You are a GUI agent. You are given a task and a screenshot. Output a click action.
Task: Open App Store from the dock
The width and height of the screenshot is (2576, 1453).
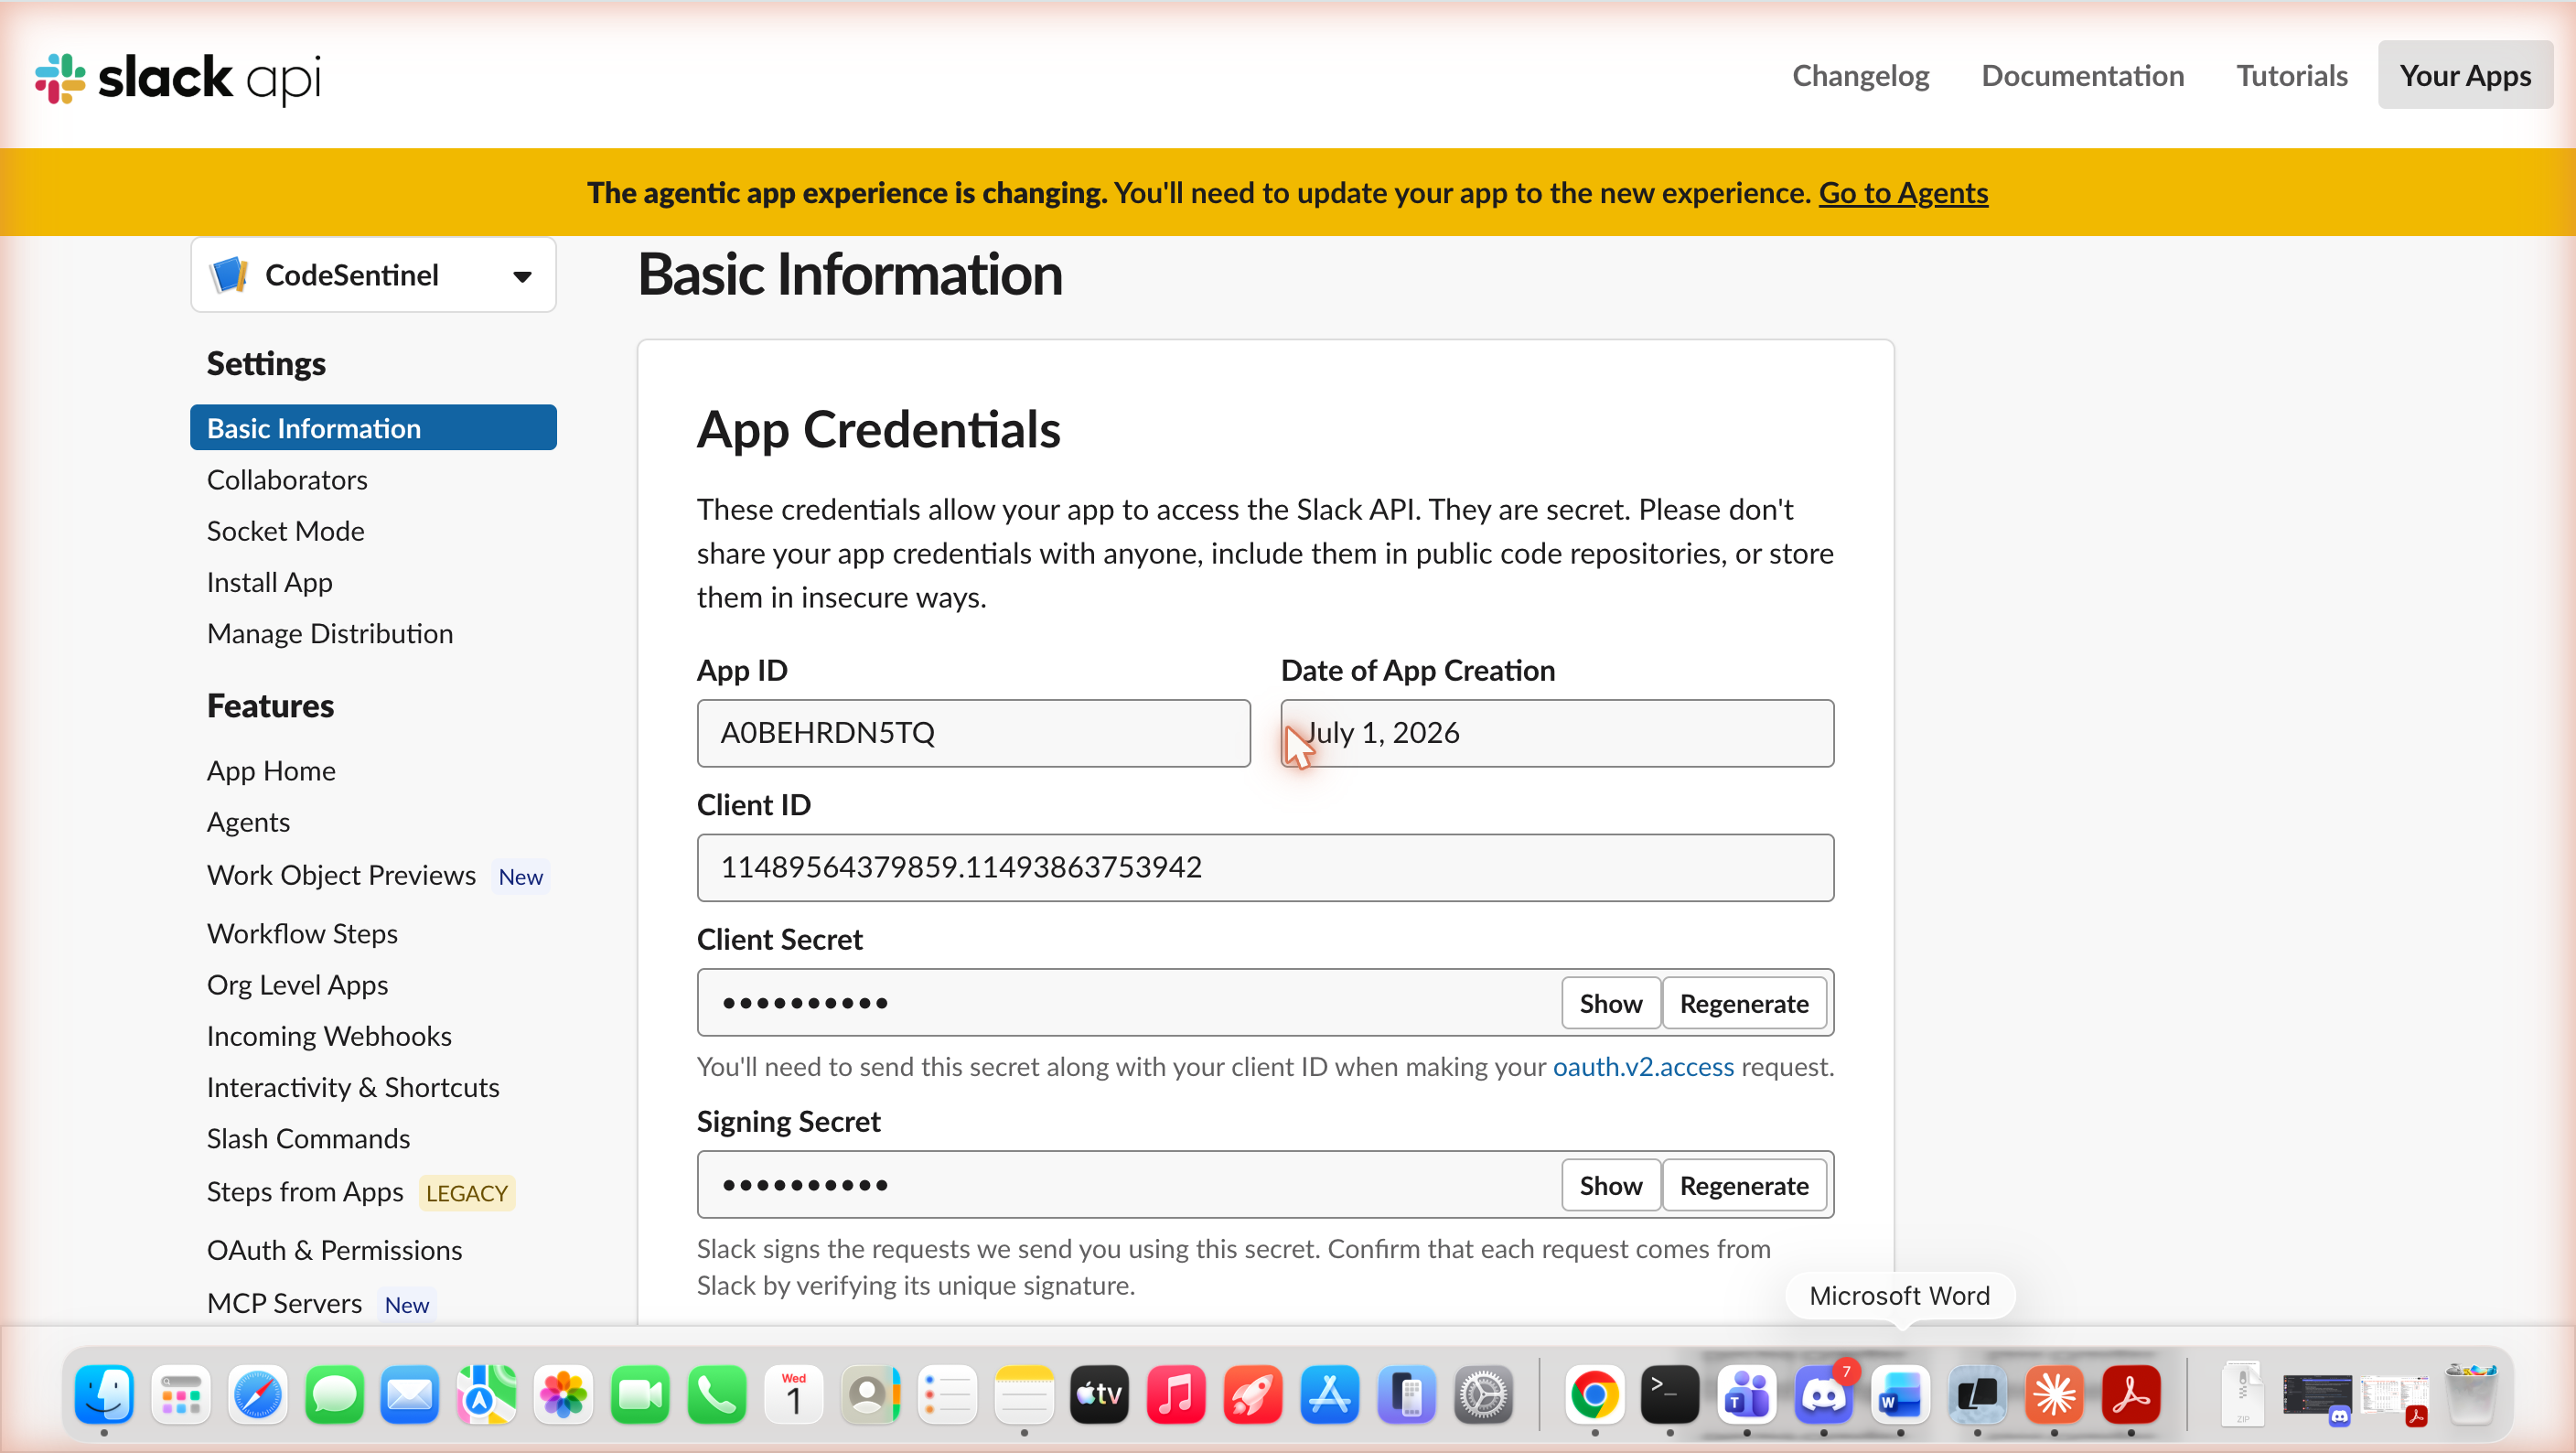(1330, 1394)
